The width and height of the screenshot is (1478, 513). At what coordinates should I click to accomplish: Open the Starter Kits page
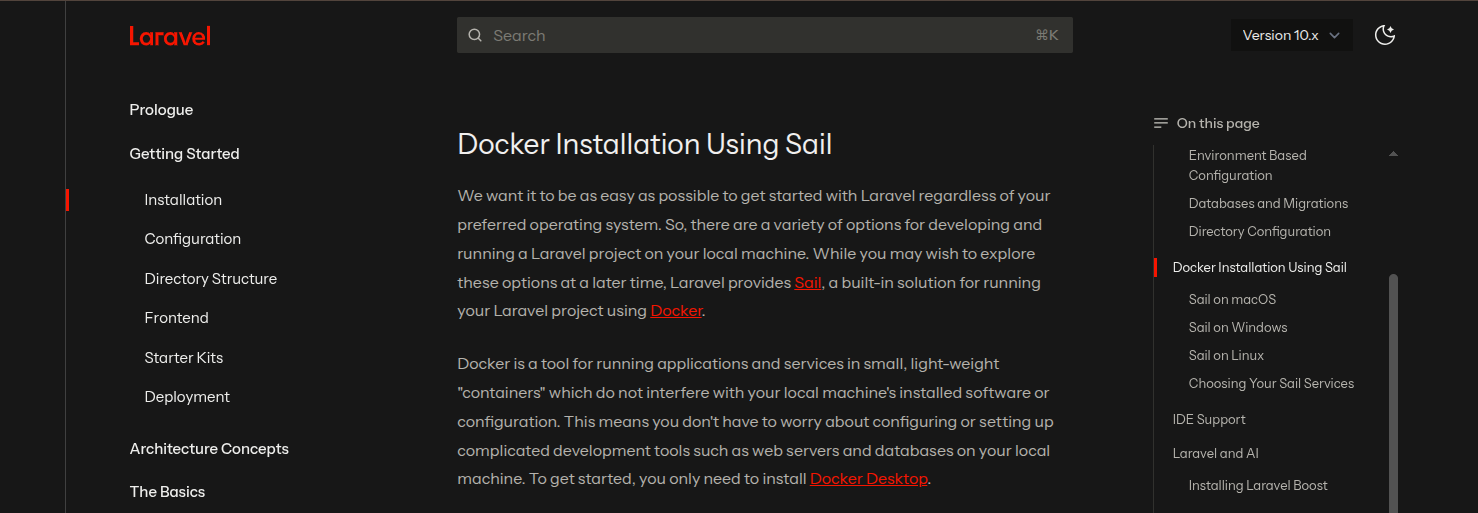click(183, 358)
